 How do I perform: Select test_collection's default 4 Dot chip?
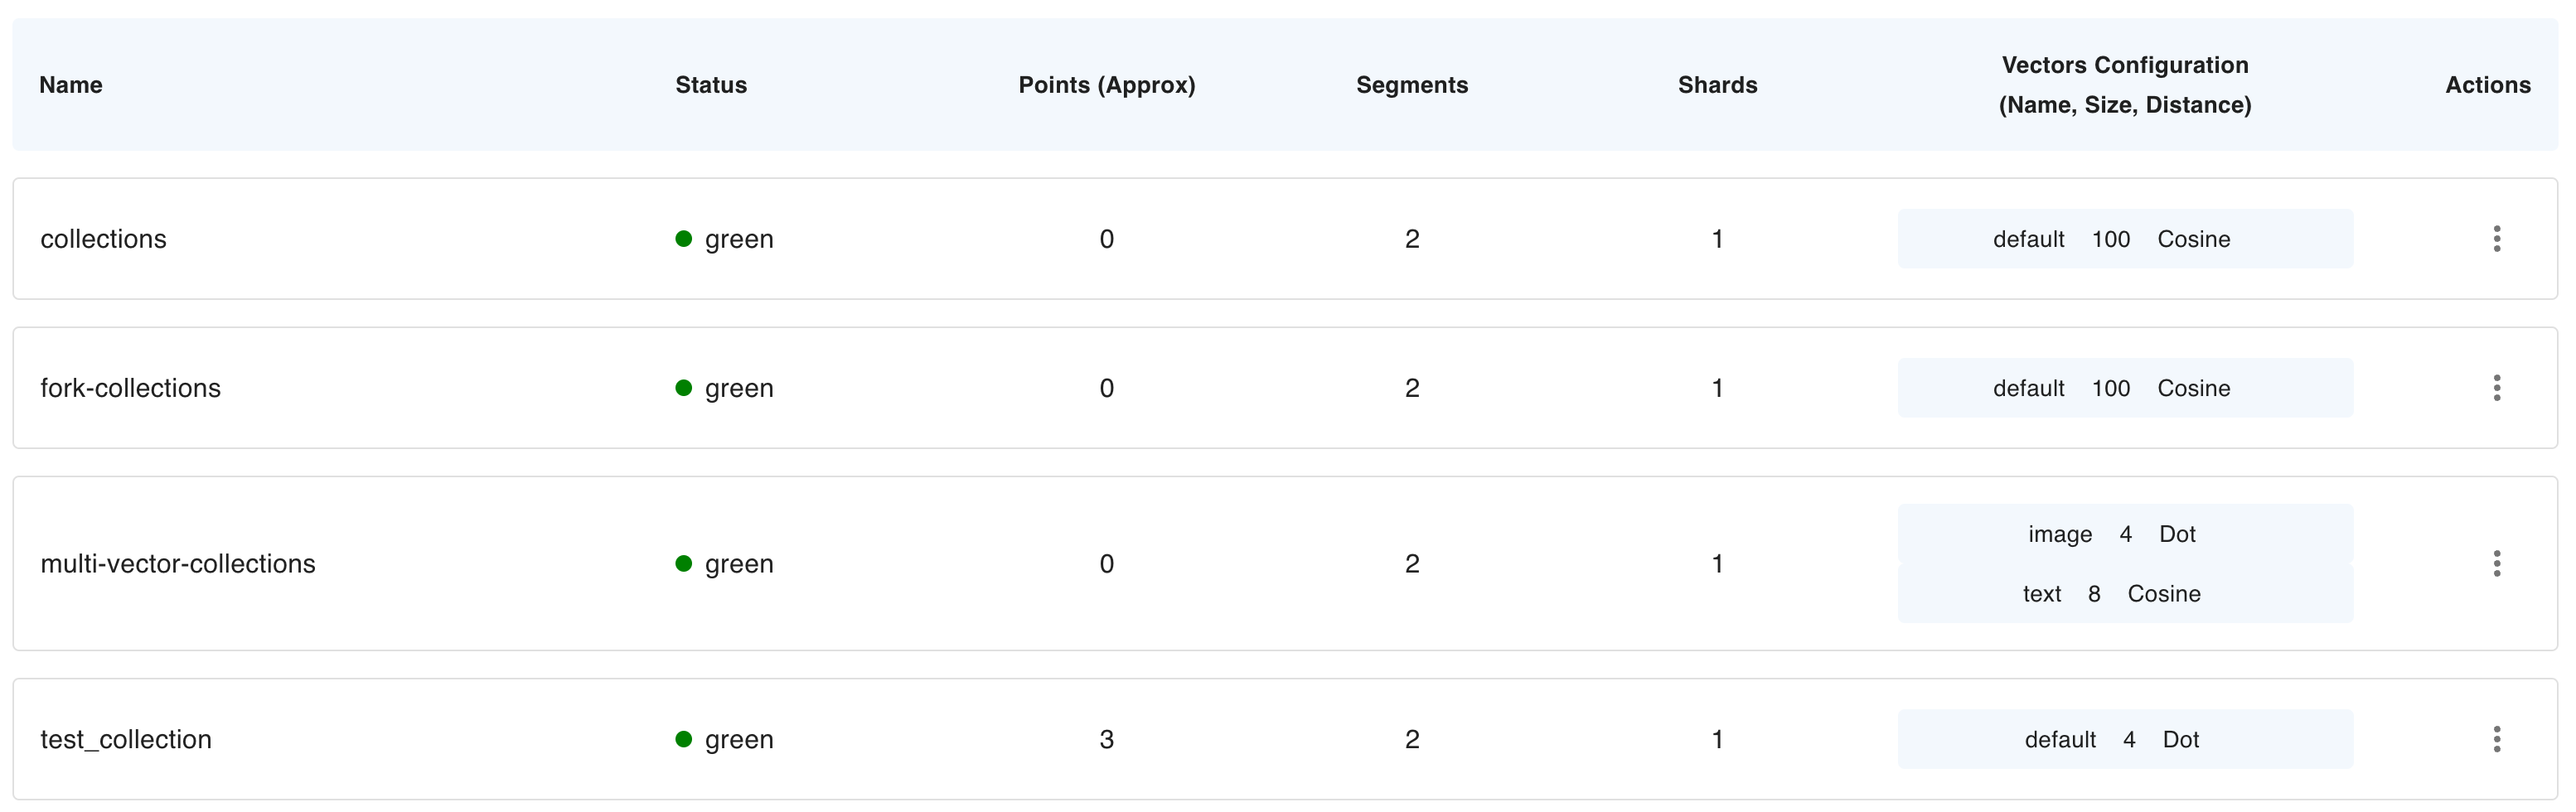[2124, 739]
